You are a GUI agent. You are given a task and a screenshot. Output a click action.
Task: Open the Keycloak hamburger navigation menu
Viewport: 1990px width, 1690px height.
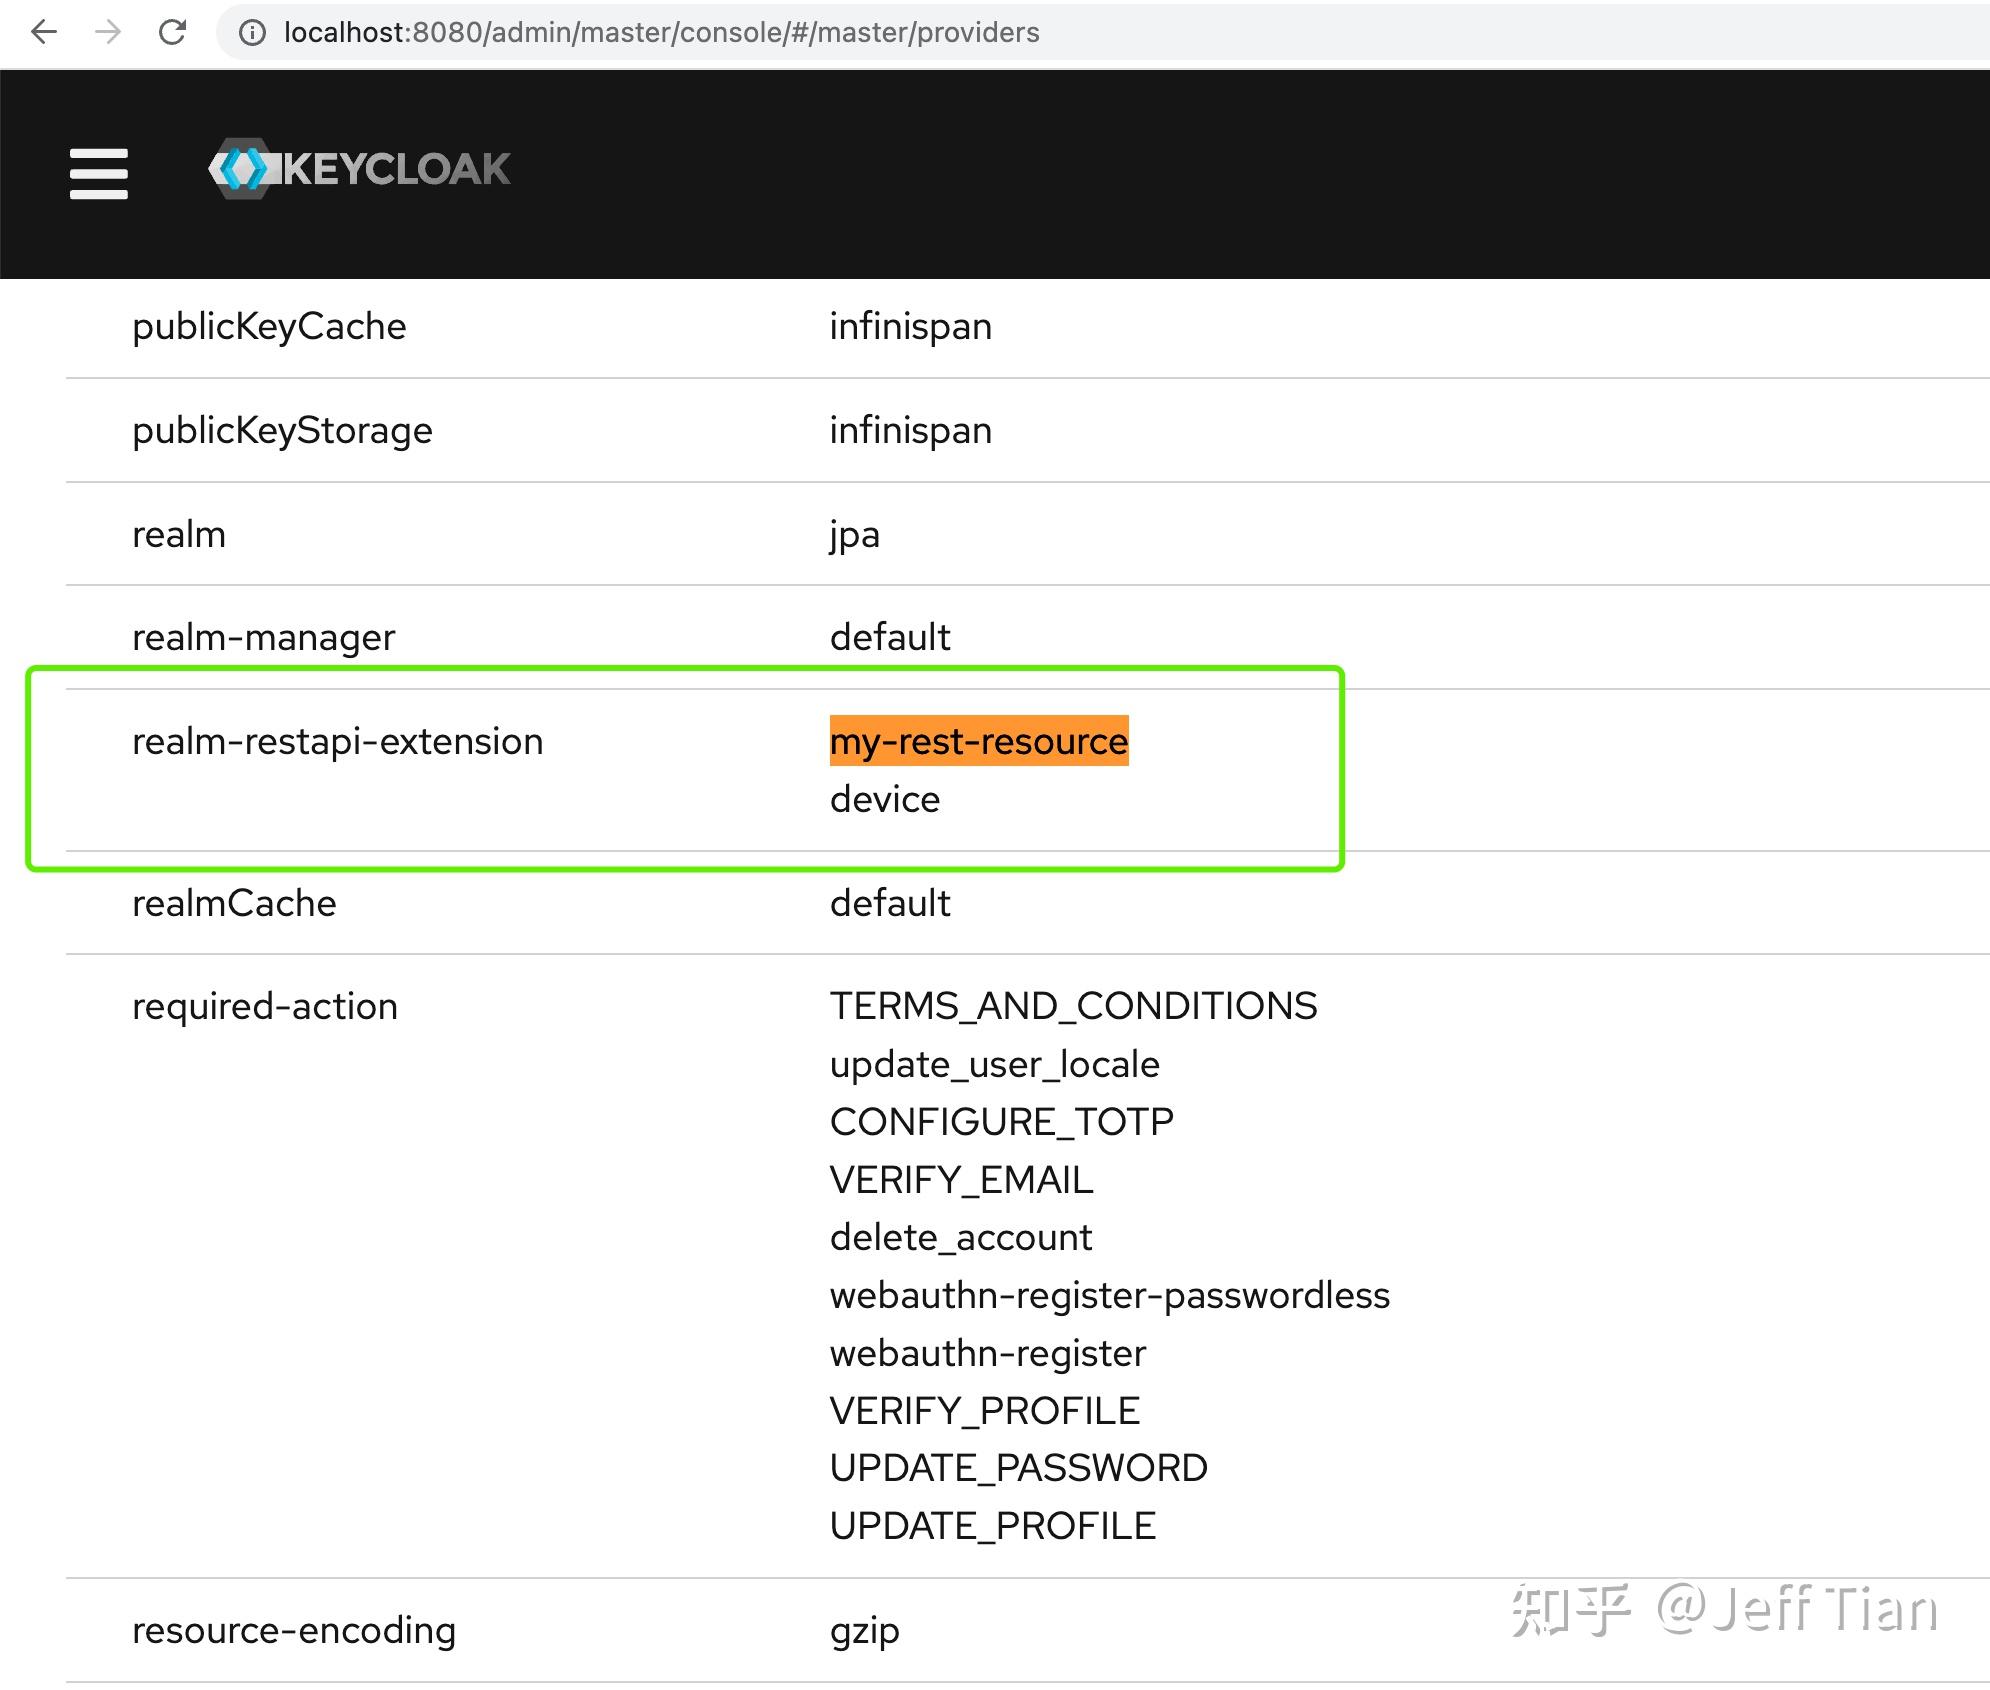[98, 172]
